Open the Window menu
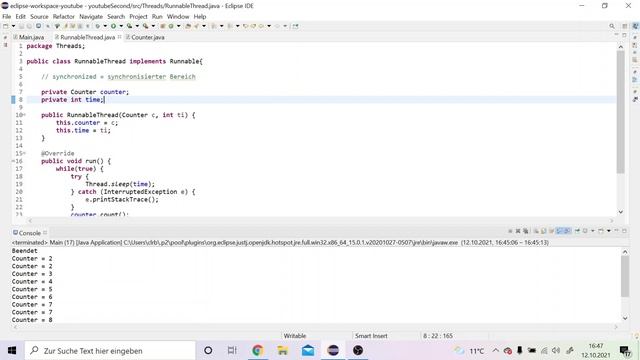640x360 pixels. (178, 16)
